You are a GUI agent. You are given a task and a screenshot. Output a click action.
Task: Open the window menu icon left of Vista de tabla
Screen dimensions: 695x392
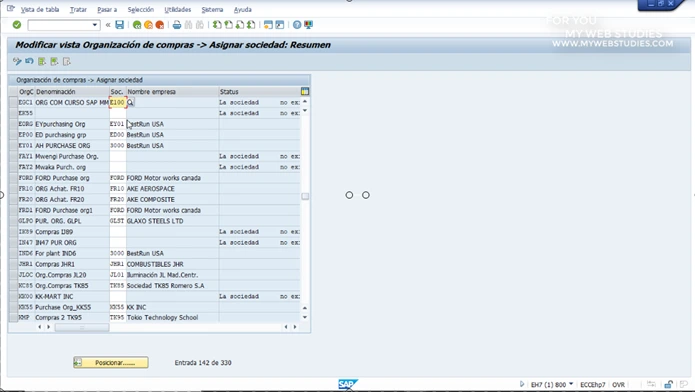pos(11,8)
